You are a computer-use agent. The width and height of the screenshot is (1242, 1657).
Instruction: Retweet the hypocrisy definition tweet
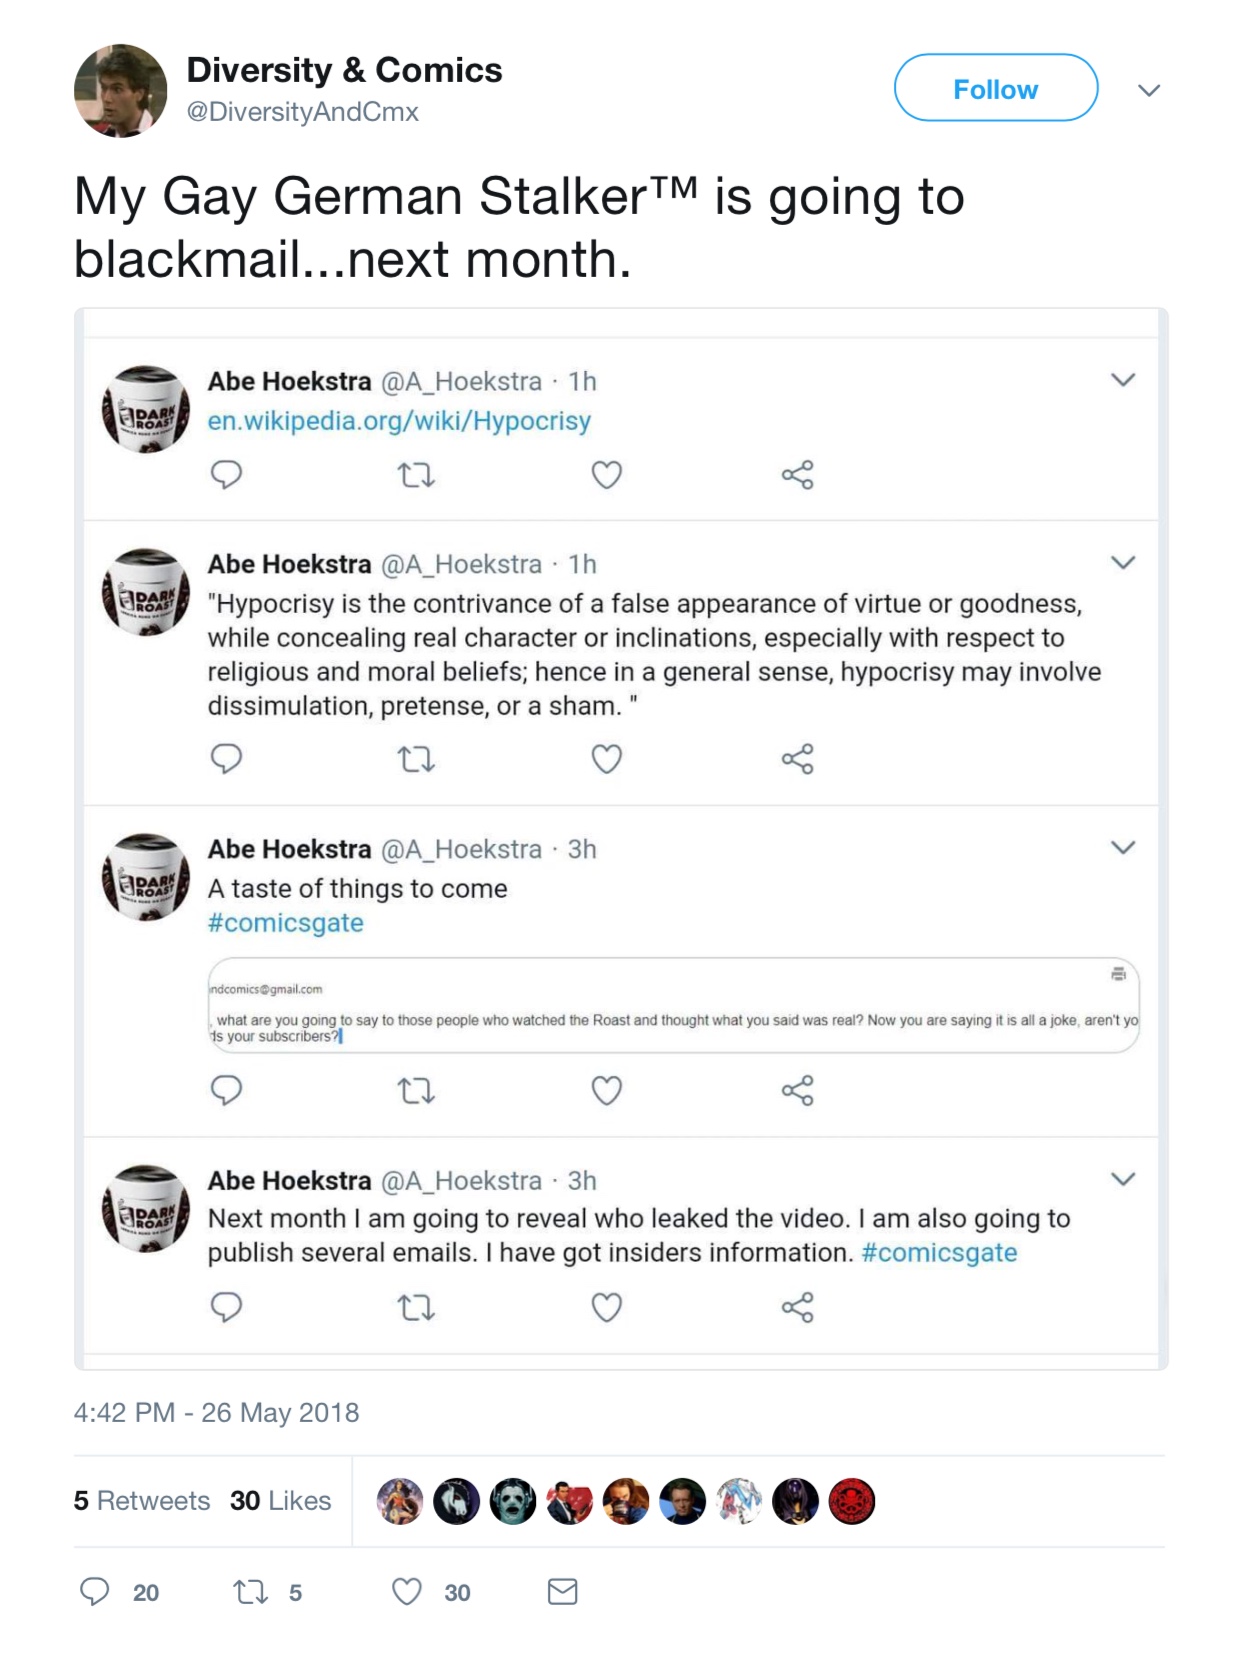click(416, 759)
